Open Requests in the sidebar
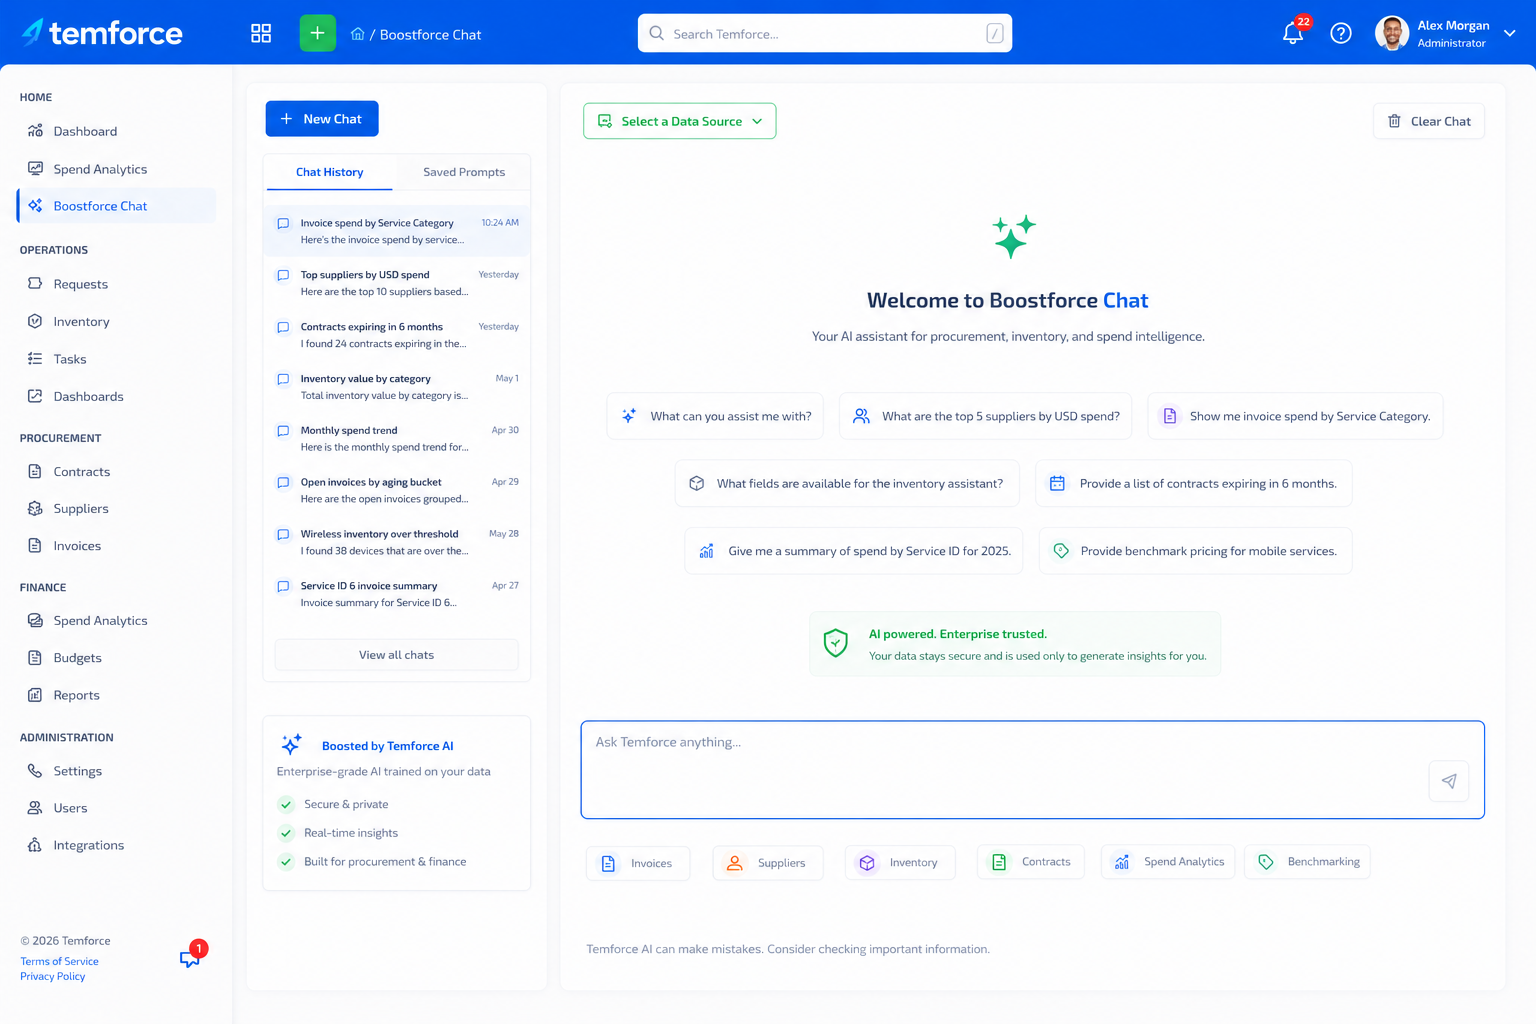1536x1024 pixels. click(x=117, y=284)
